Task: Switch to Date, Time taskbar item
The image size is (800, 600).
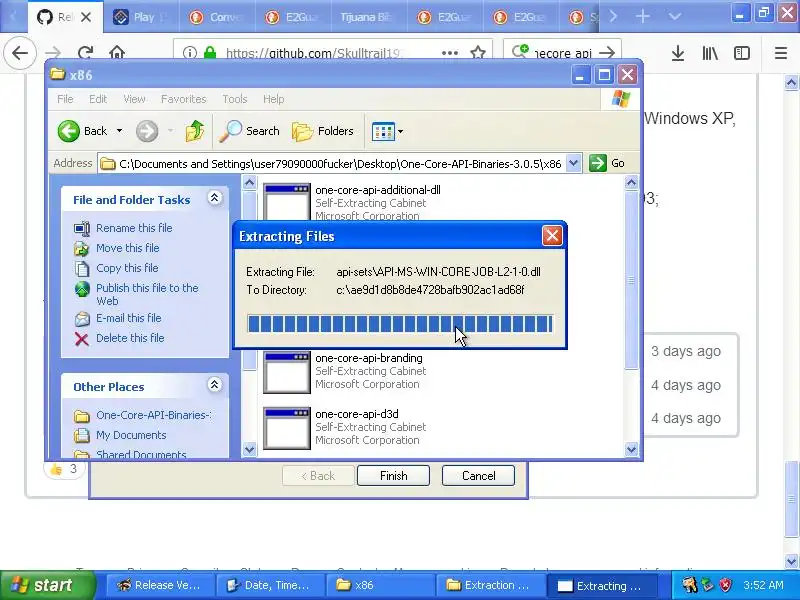Action: pos(268,585)
